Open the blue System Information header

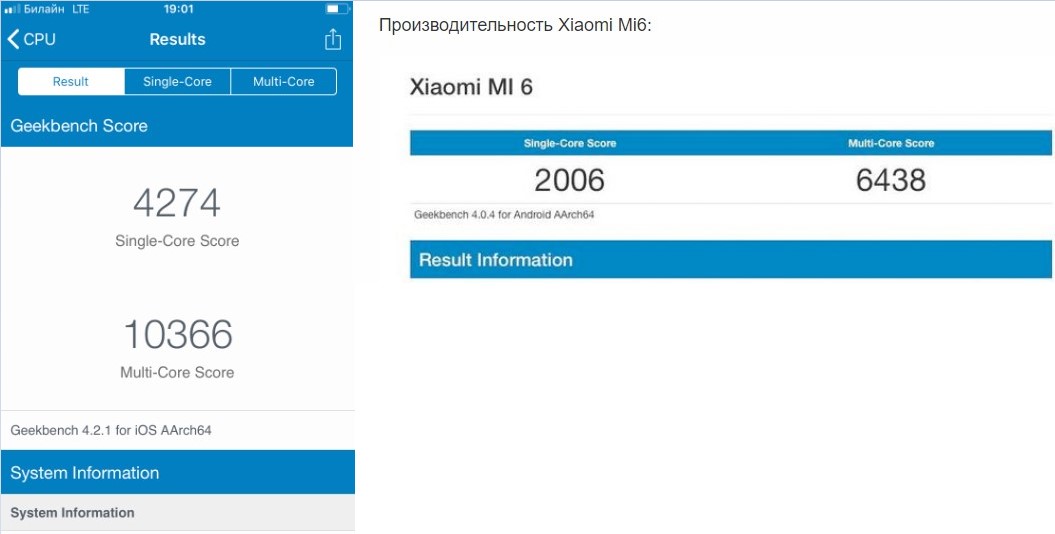178,472
